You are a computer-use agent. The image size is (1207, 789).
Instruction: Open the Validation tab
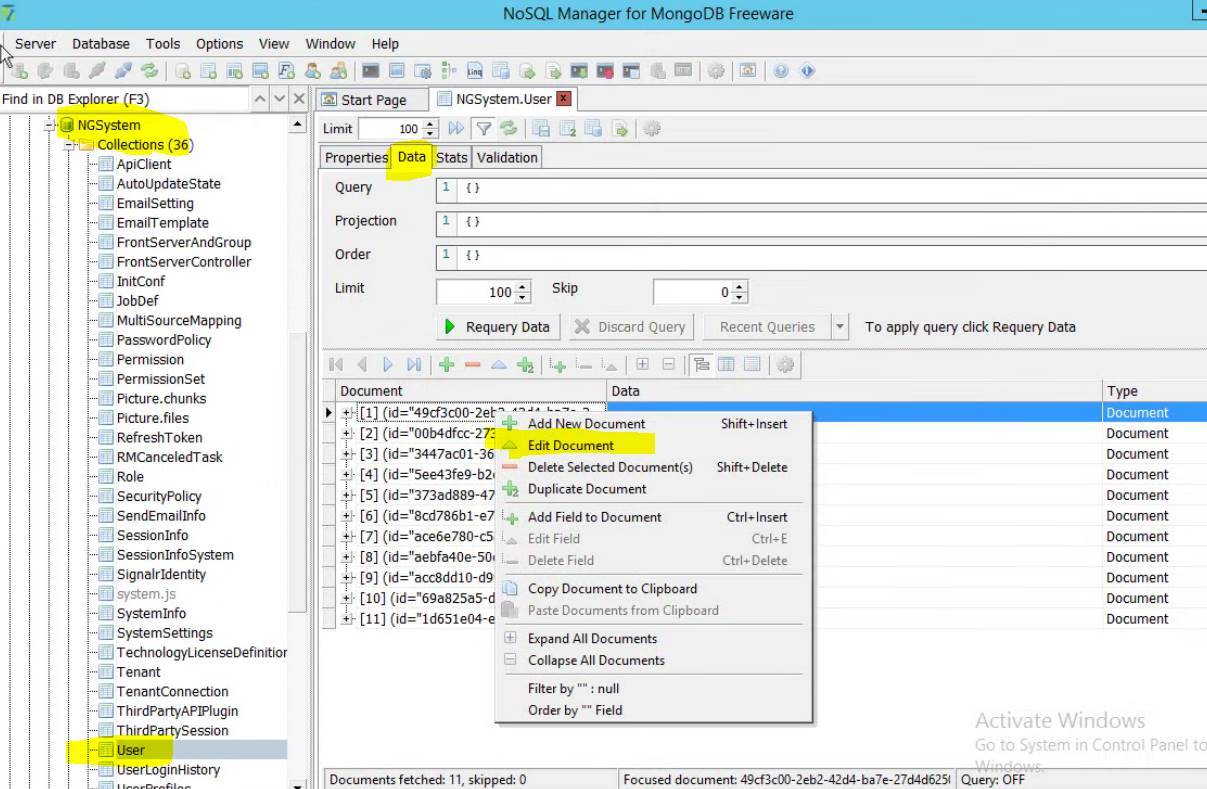[x=507, y=157]
